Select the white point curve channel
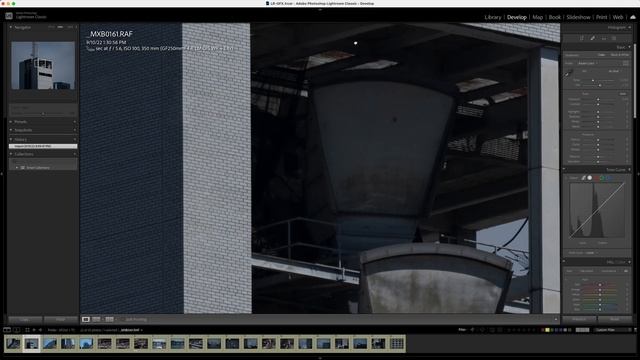This screenshot has height=360, width=640. pos(589,178)
